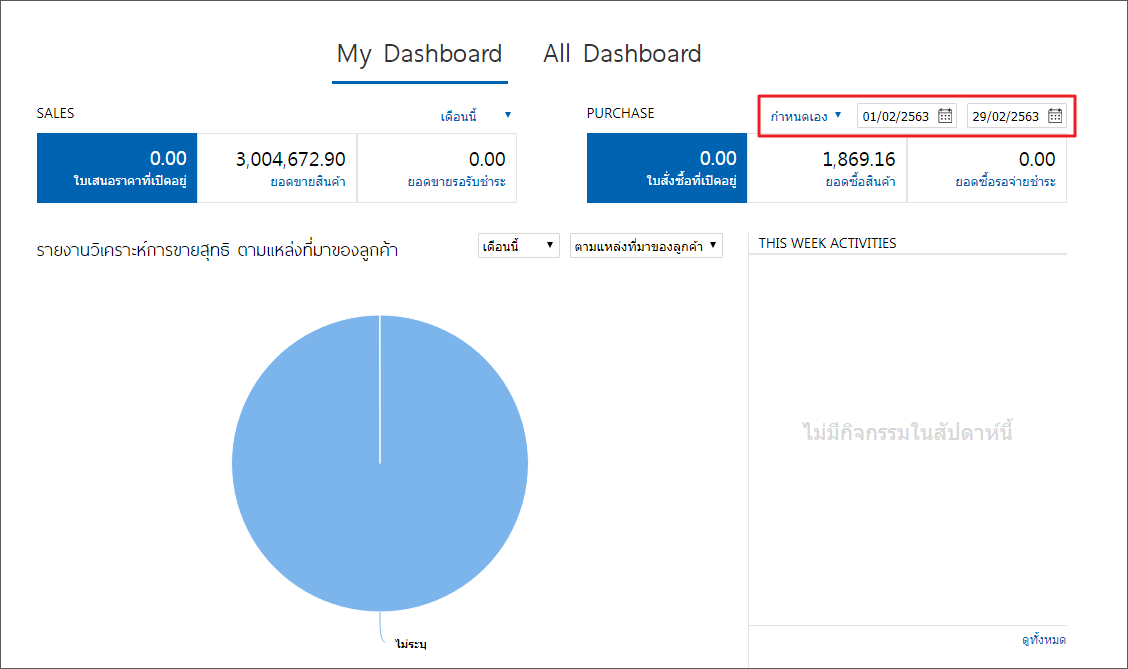This screenshot has width=1128, height=669.
Task: Click the 01/02/2563 start date field
Action: pyautogui.click(x=896, y=116)
